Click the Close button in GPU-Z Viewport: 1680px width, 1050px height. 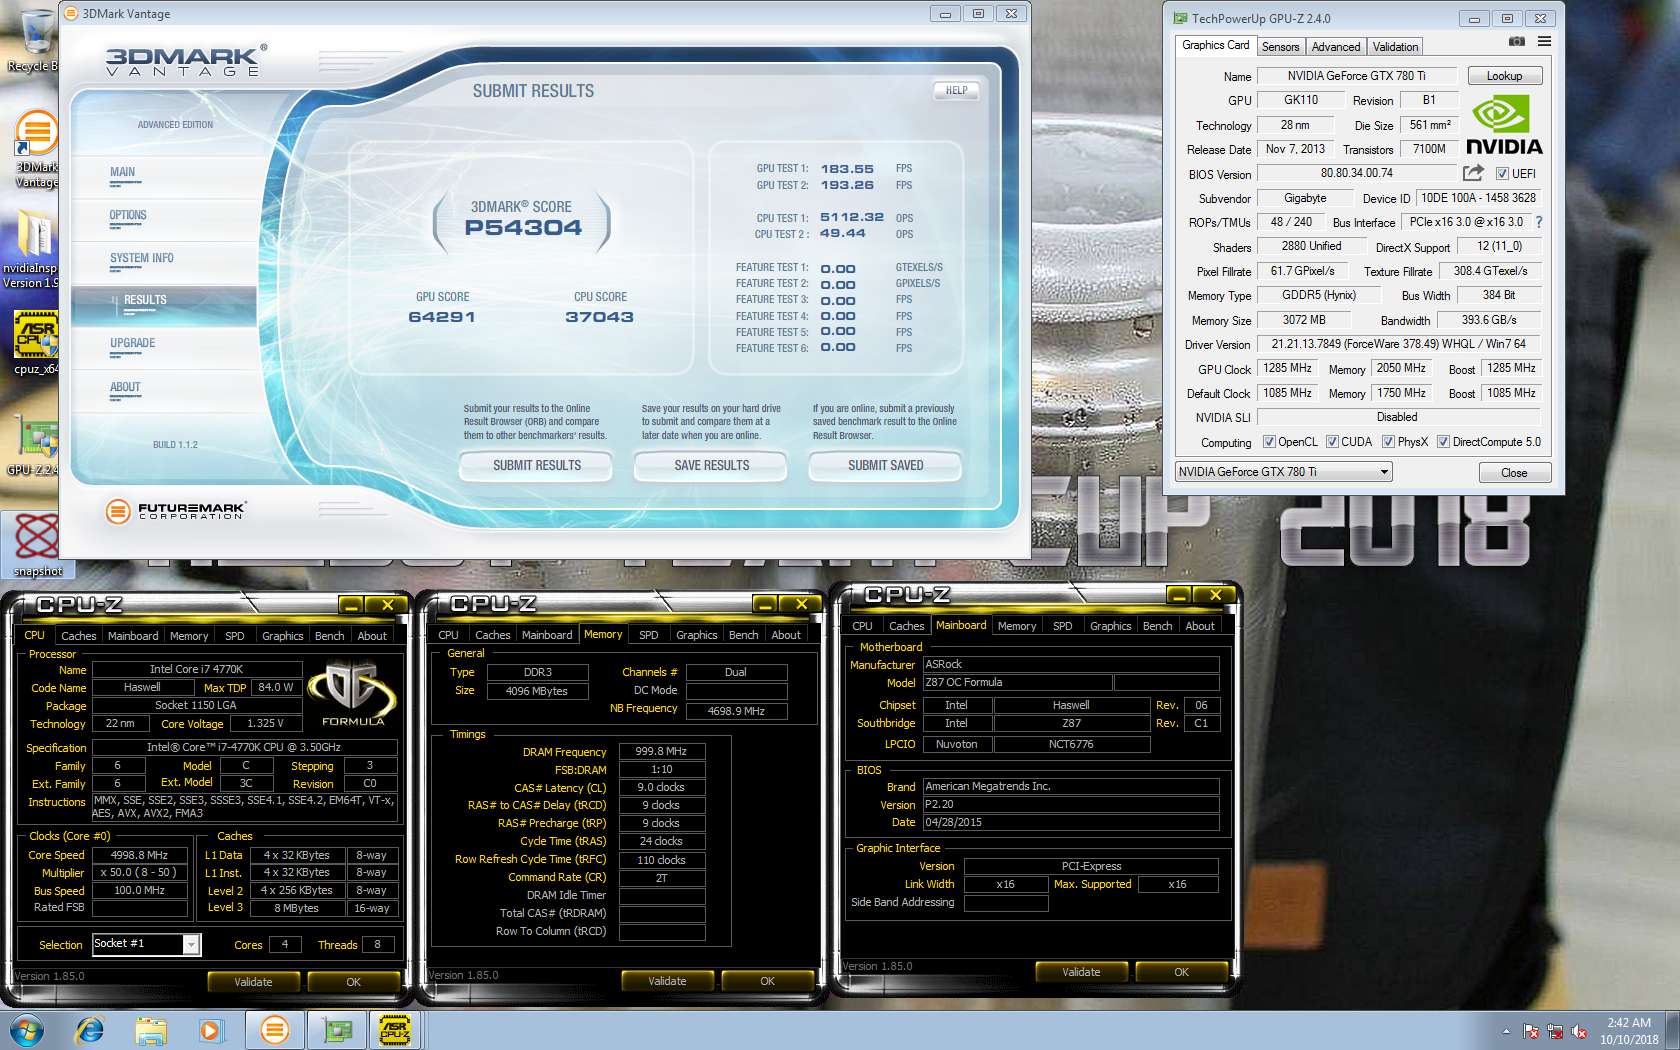click(x=1514, y=473)
